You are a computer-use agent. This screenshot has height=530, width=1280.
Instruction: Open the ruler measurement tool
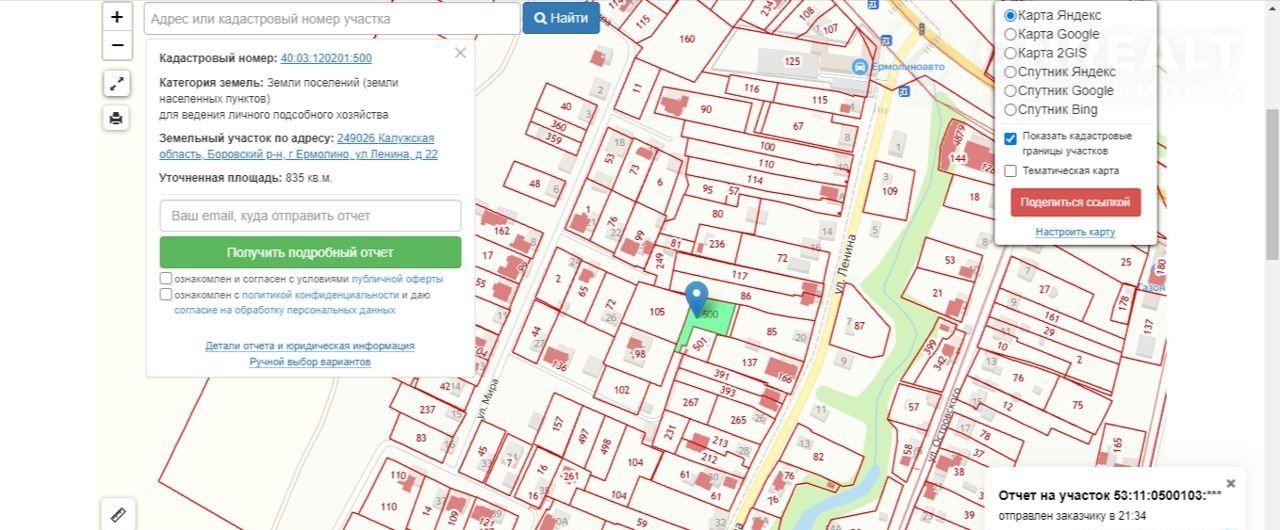pyautogui.click(x=118, y=515)
